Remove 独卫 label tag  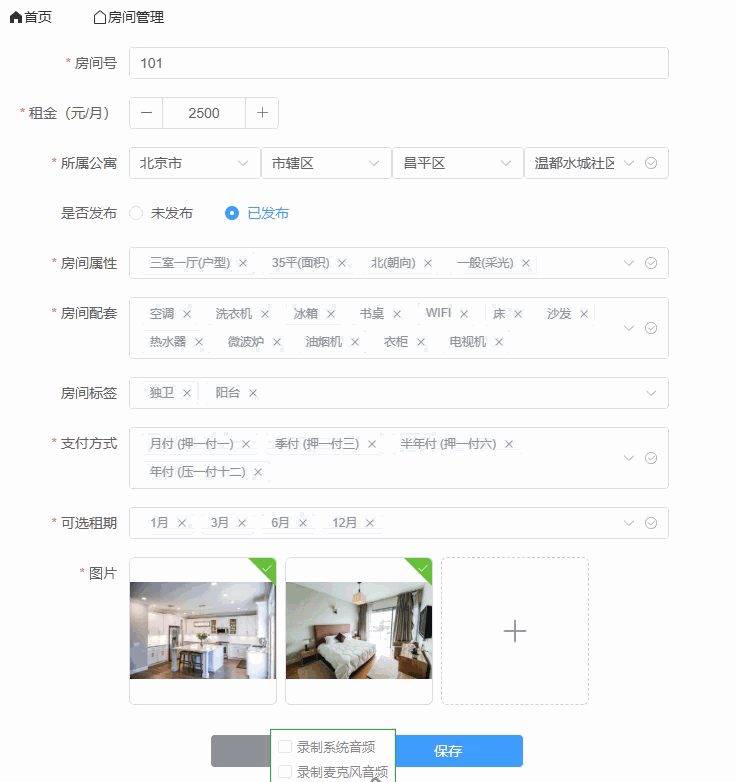tap(186, 393)
